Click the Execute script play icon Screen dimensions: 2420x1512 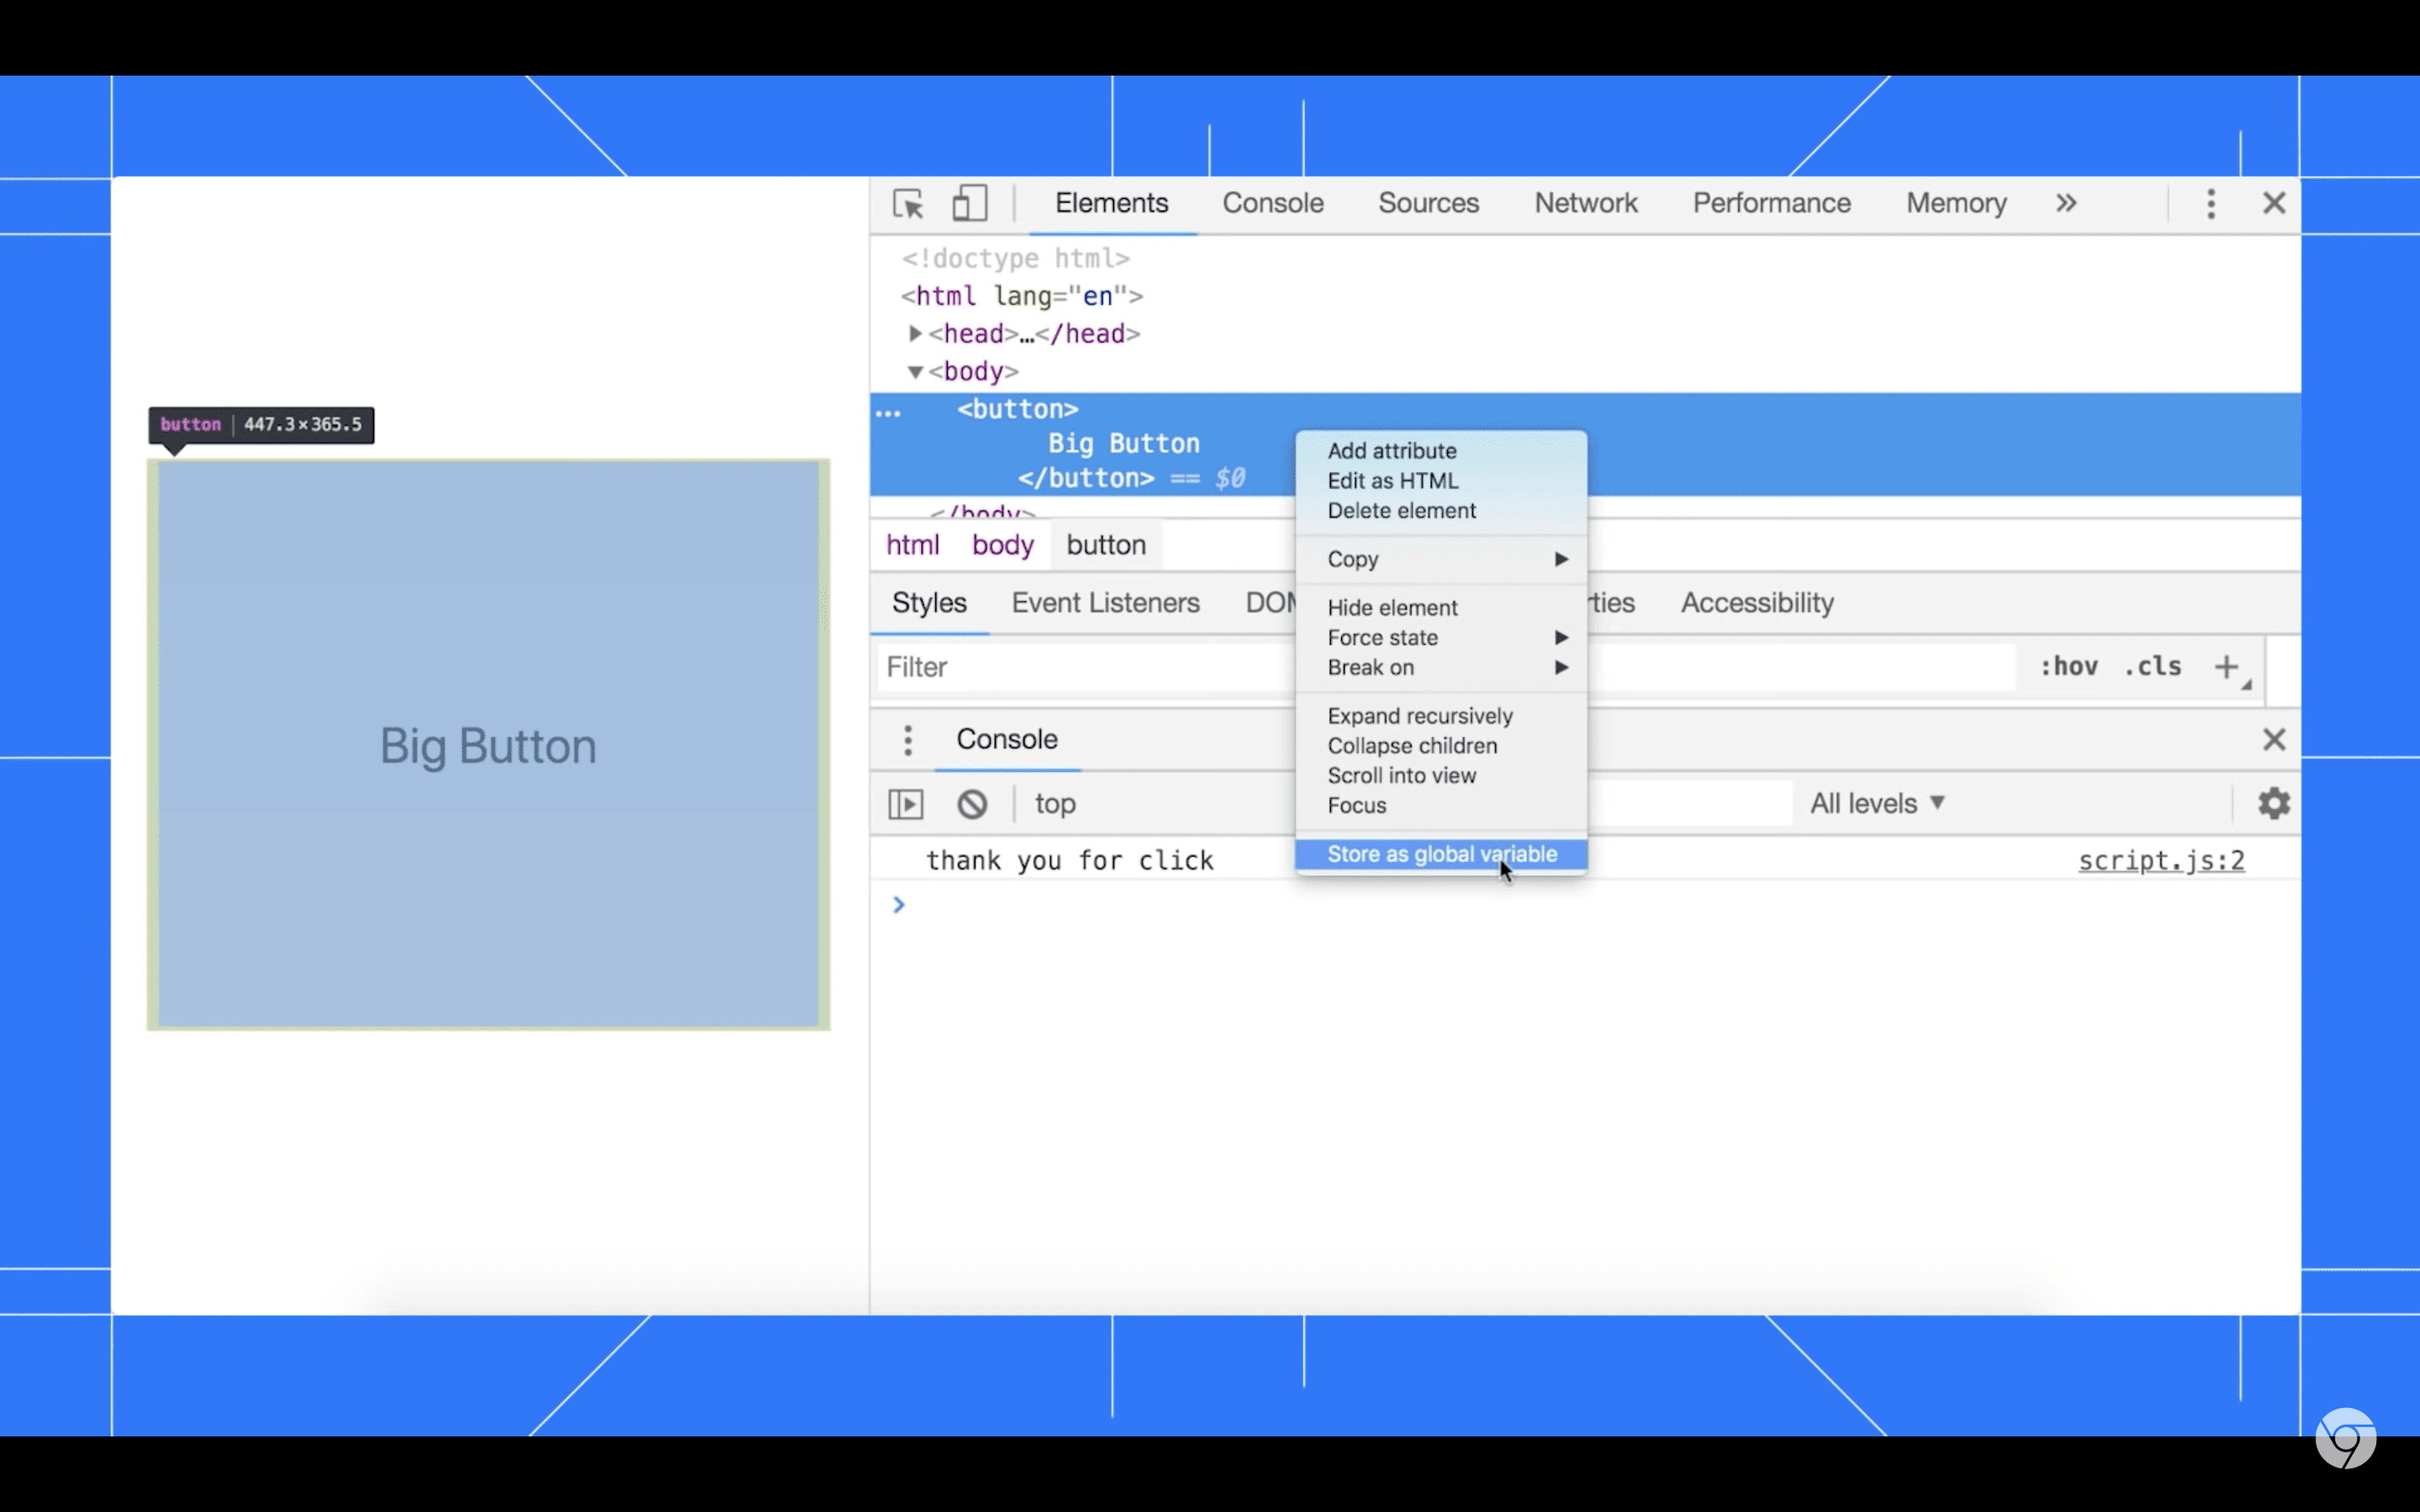(906, 803)
